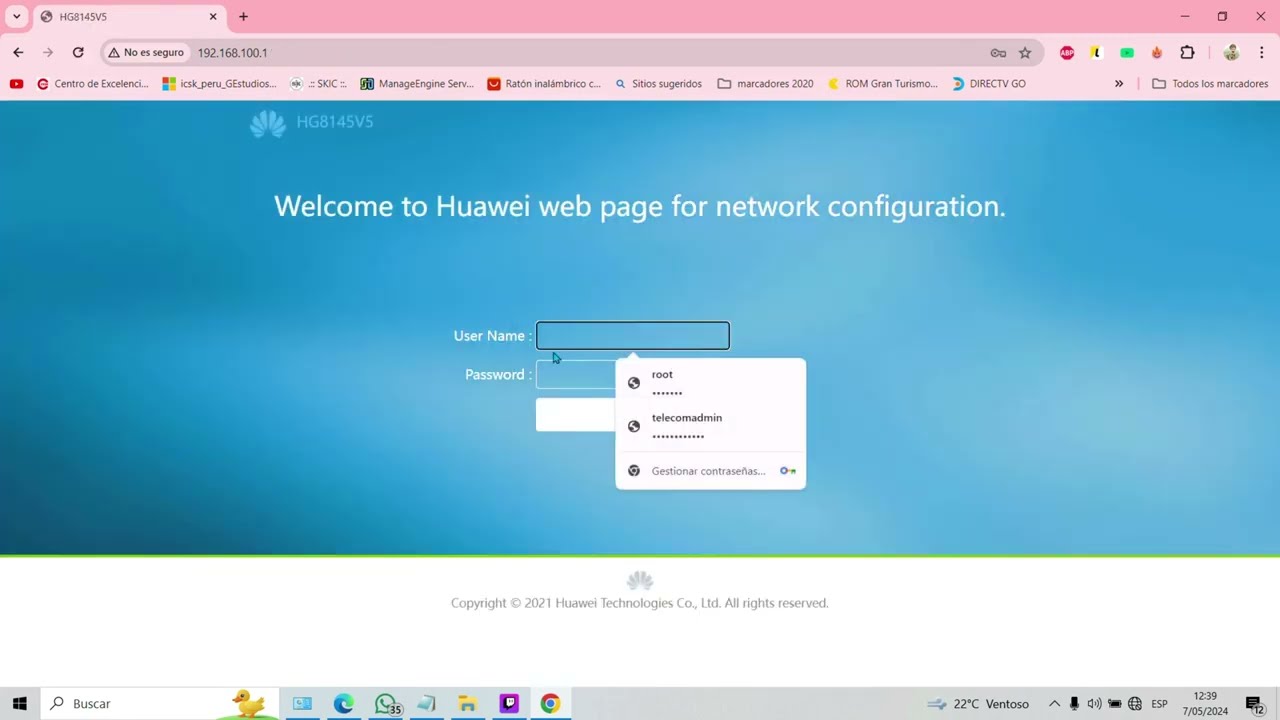1280x720 pixels.
Task: Open the first taskbar app with blue monitor icon
Action: pos(302,704)
